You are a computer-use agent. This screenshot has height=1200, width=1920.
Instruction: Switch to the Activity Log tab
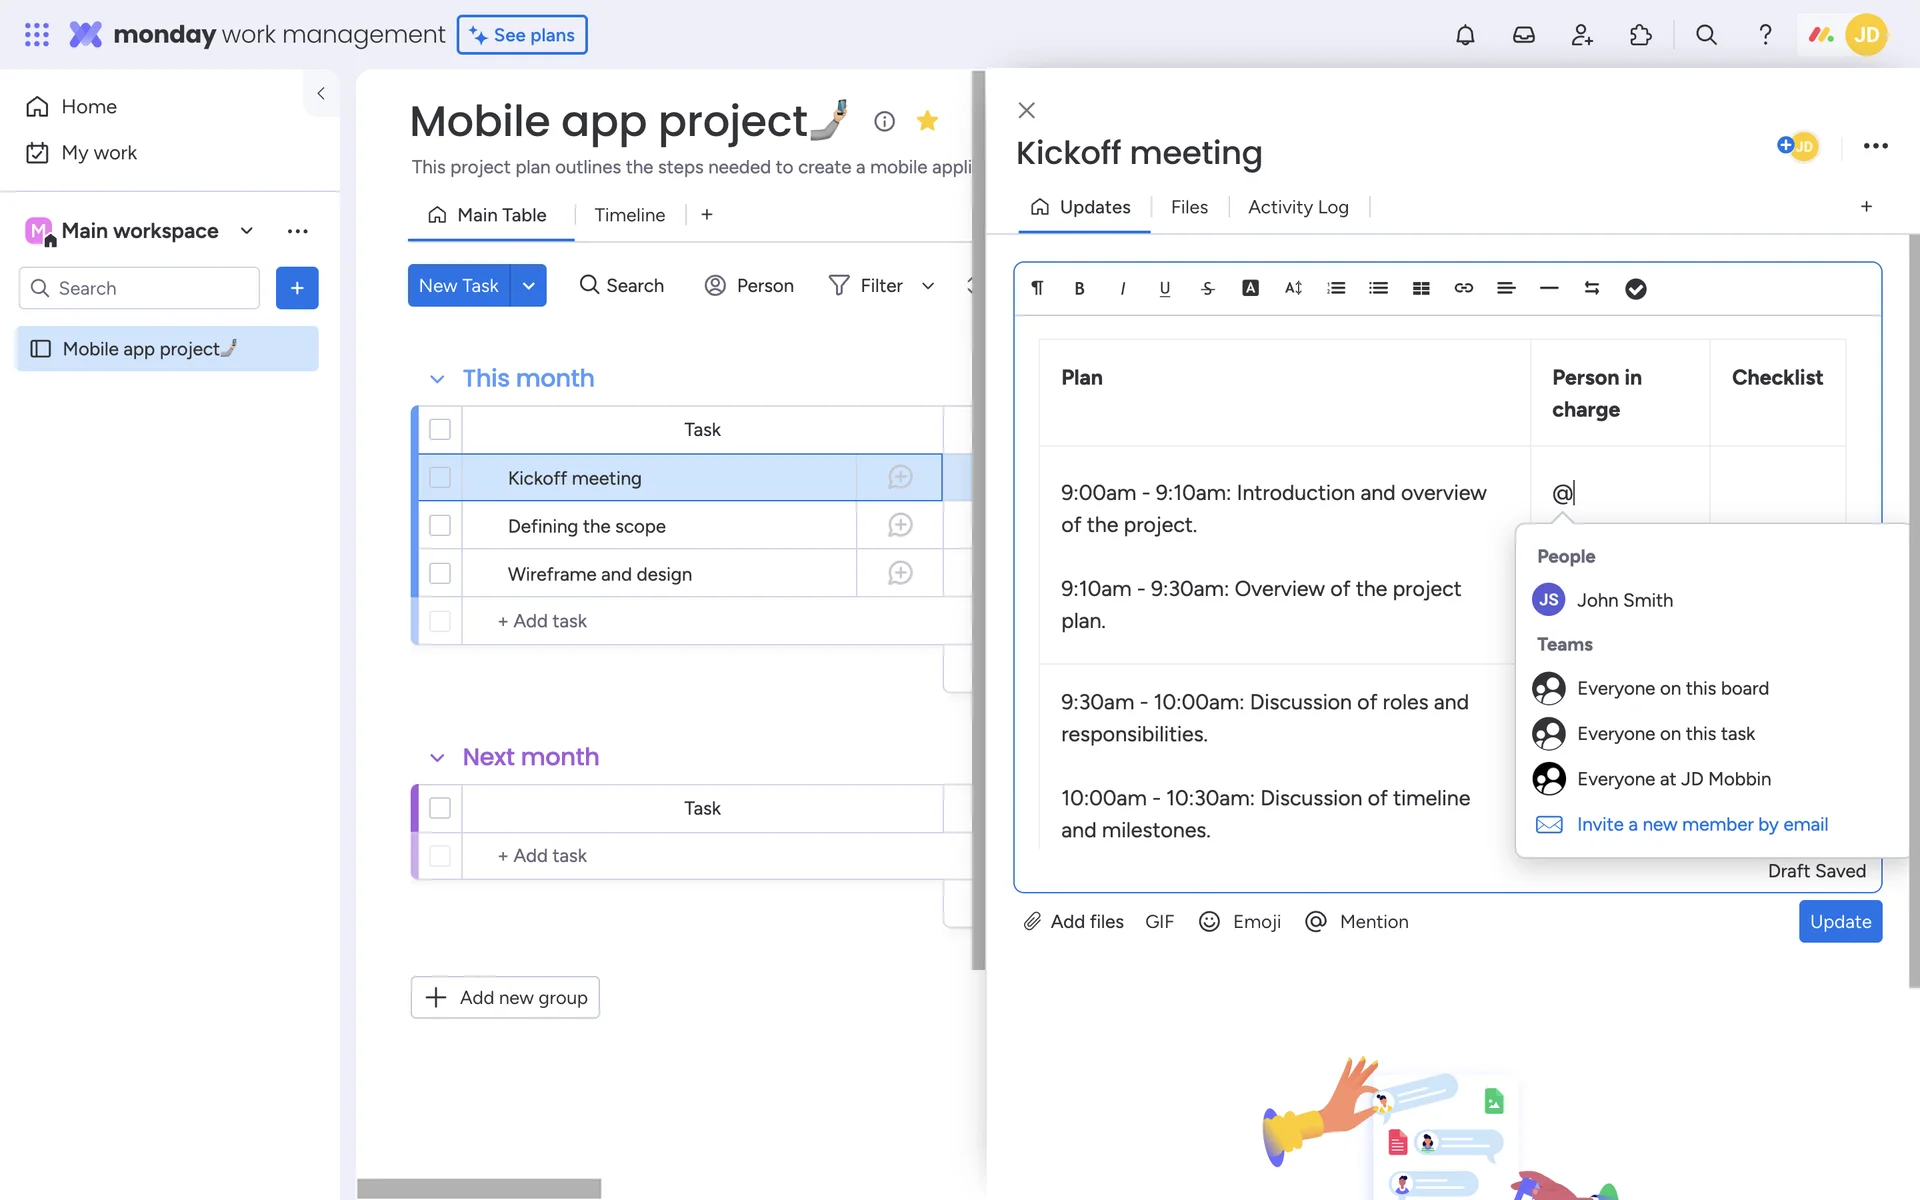tap(1297, 207)
